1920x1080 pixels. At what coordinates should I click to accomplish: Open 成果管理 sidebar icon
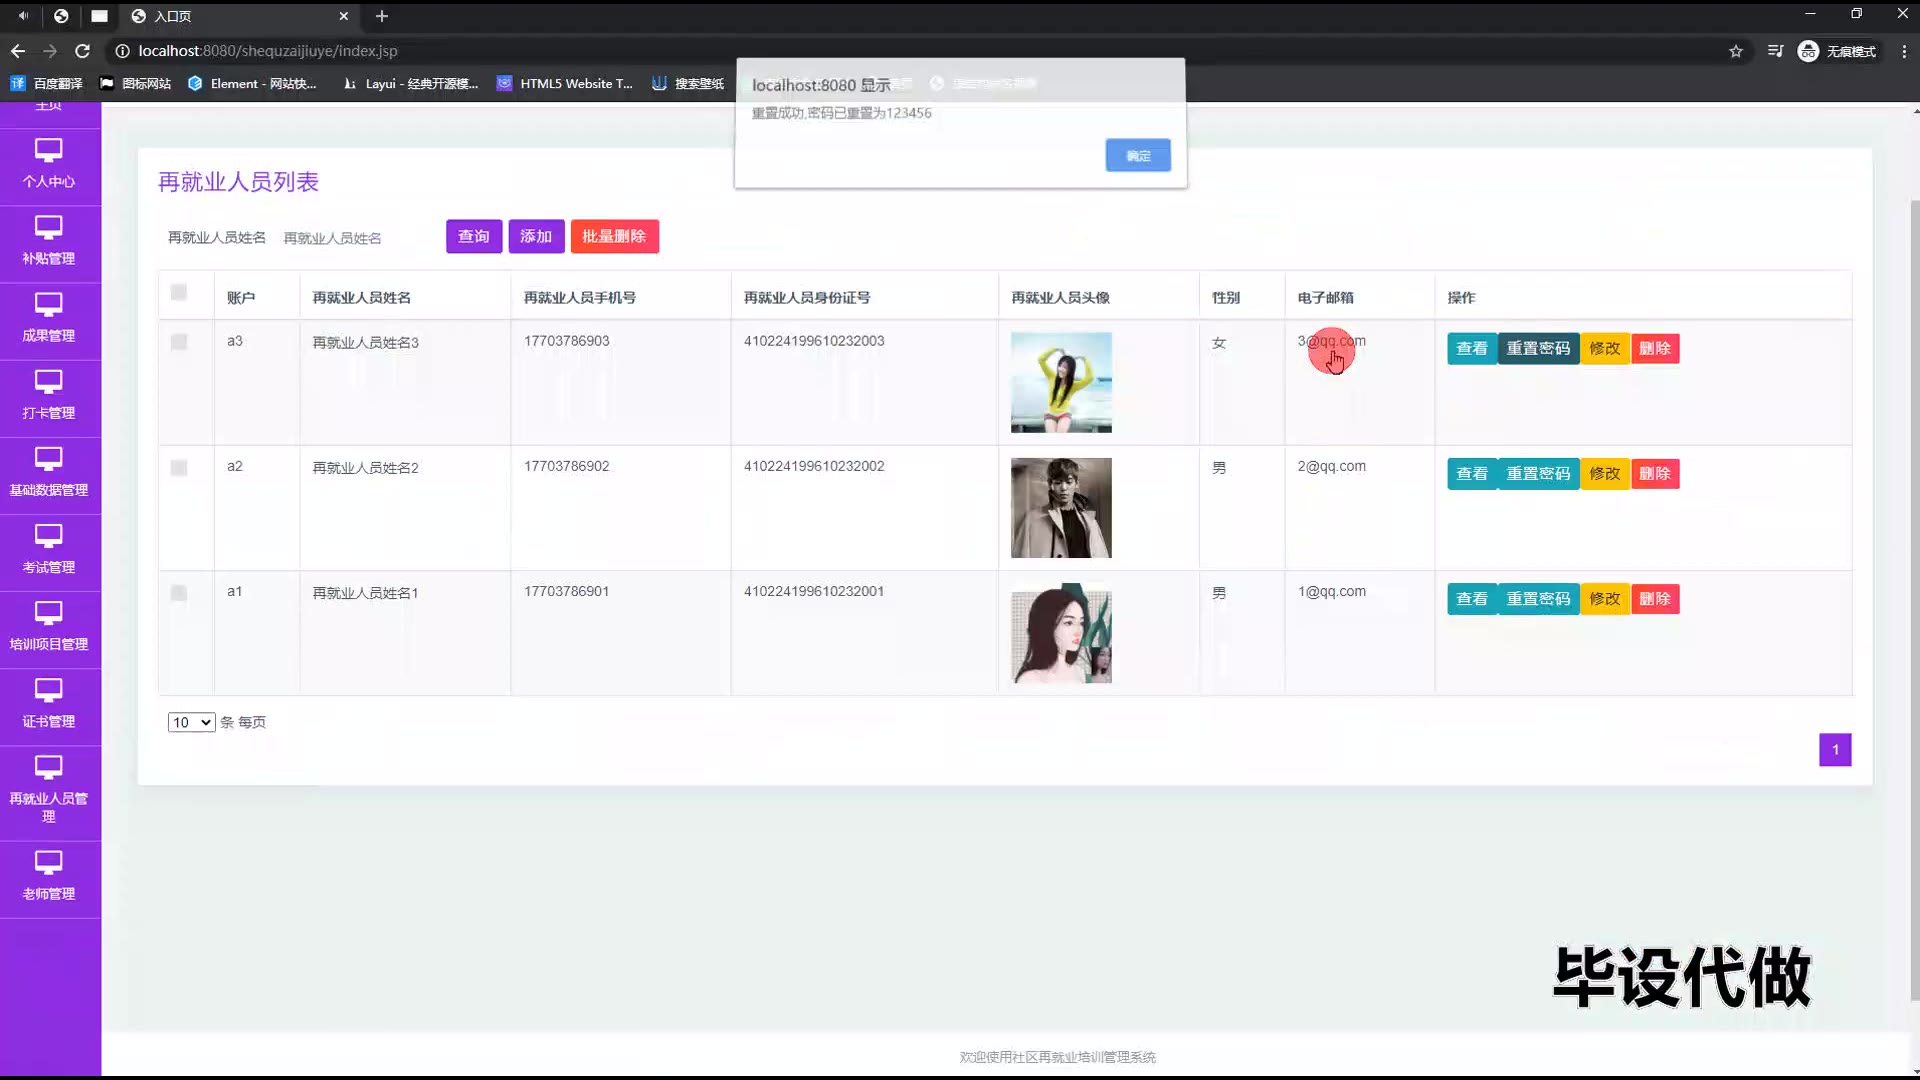pyautogui.click(x=48, y=305)
